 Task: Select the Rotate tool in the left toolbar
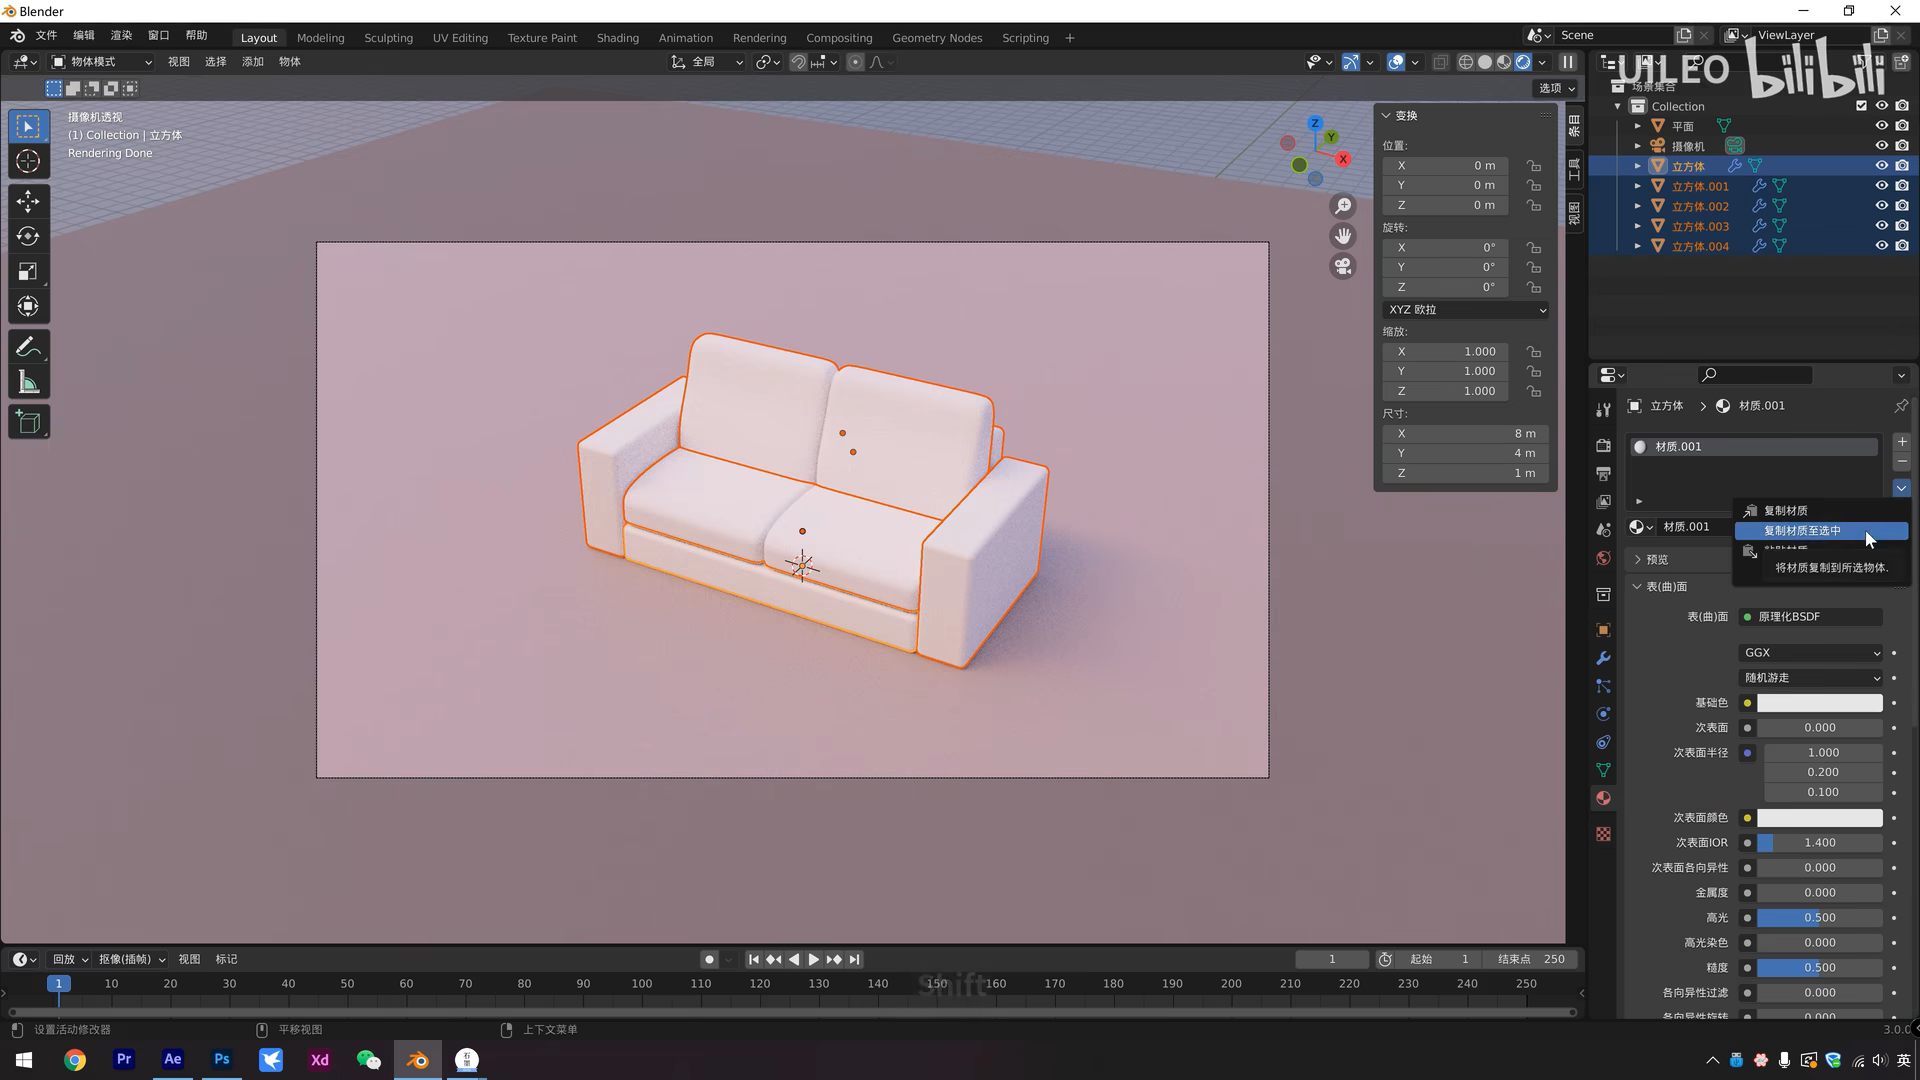pyautogui.click(x=27, y=236)
